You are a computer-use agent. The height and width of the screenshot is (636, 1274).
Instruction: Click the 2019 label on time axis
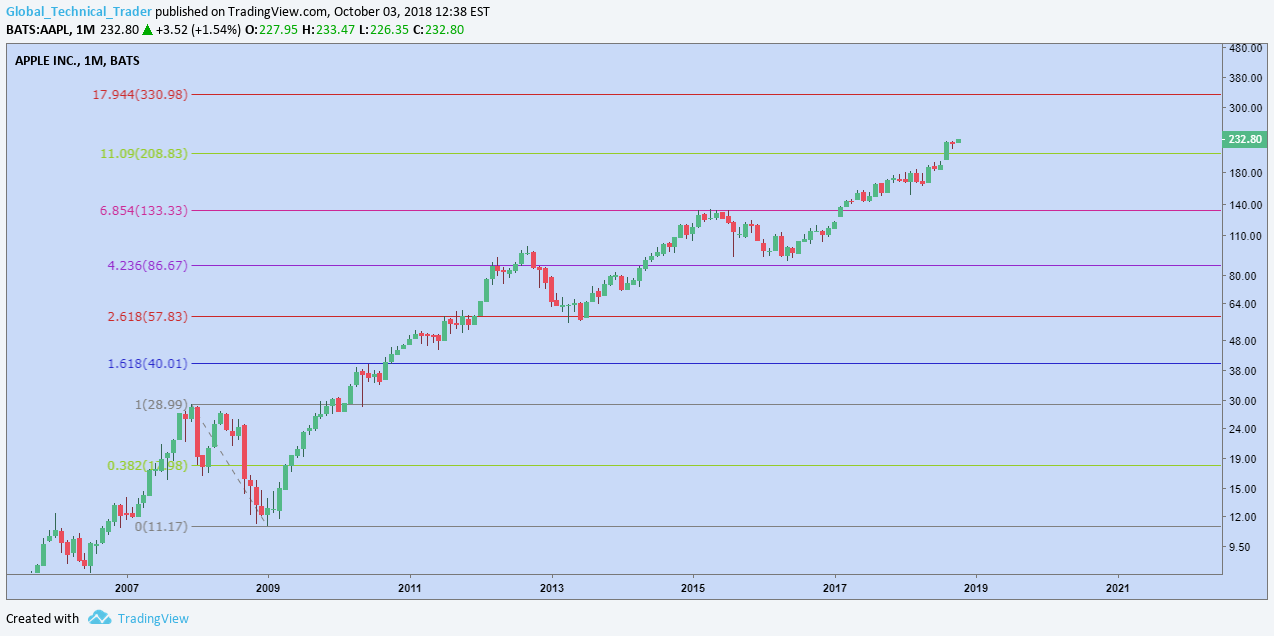click(976, 589)
